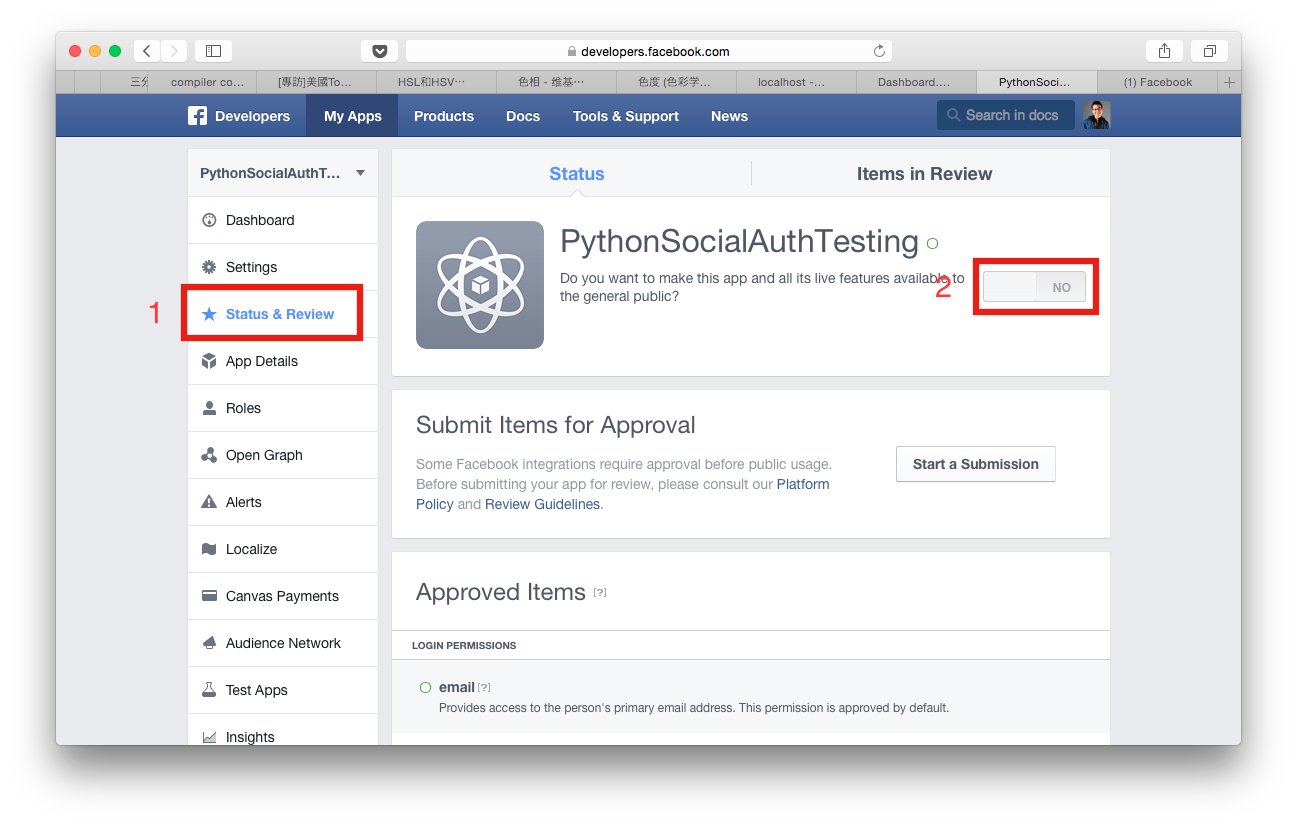Image resolution: width=1297 pixels, height=825 pixels.
Task: Click the user profile avatar in header
Action: 1096,115
